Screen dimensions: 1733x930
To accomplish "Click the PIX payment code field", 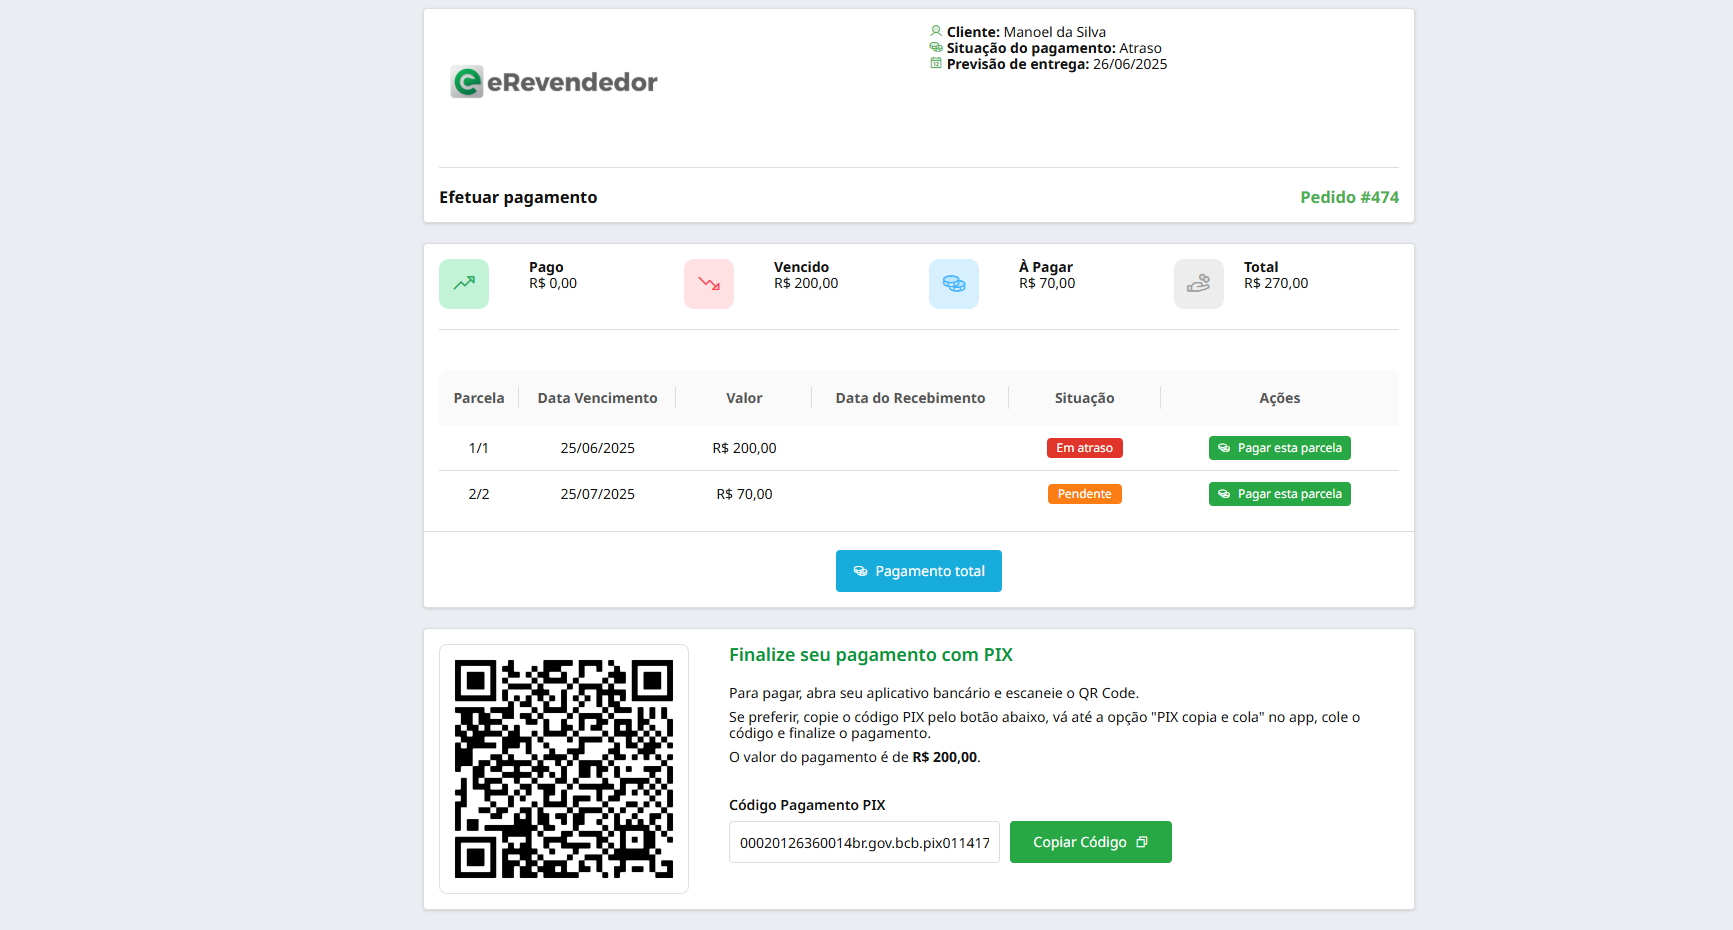I will (864, 842).
